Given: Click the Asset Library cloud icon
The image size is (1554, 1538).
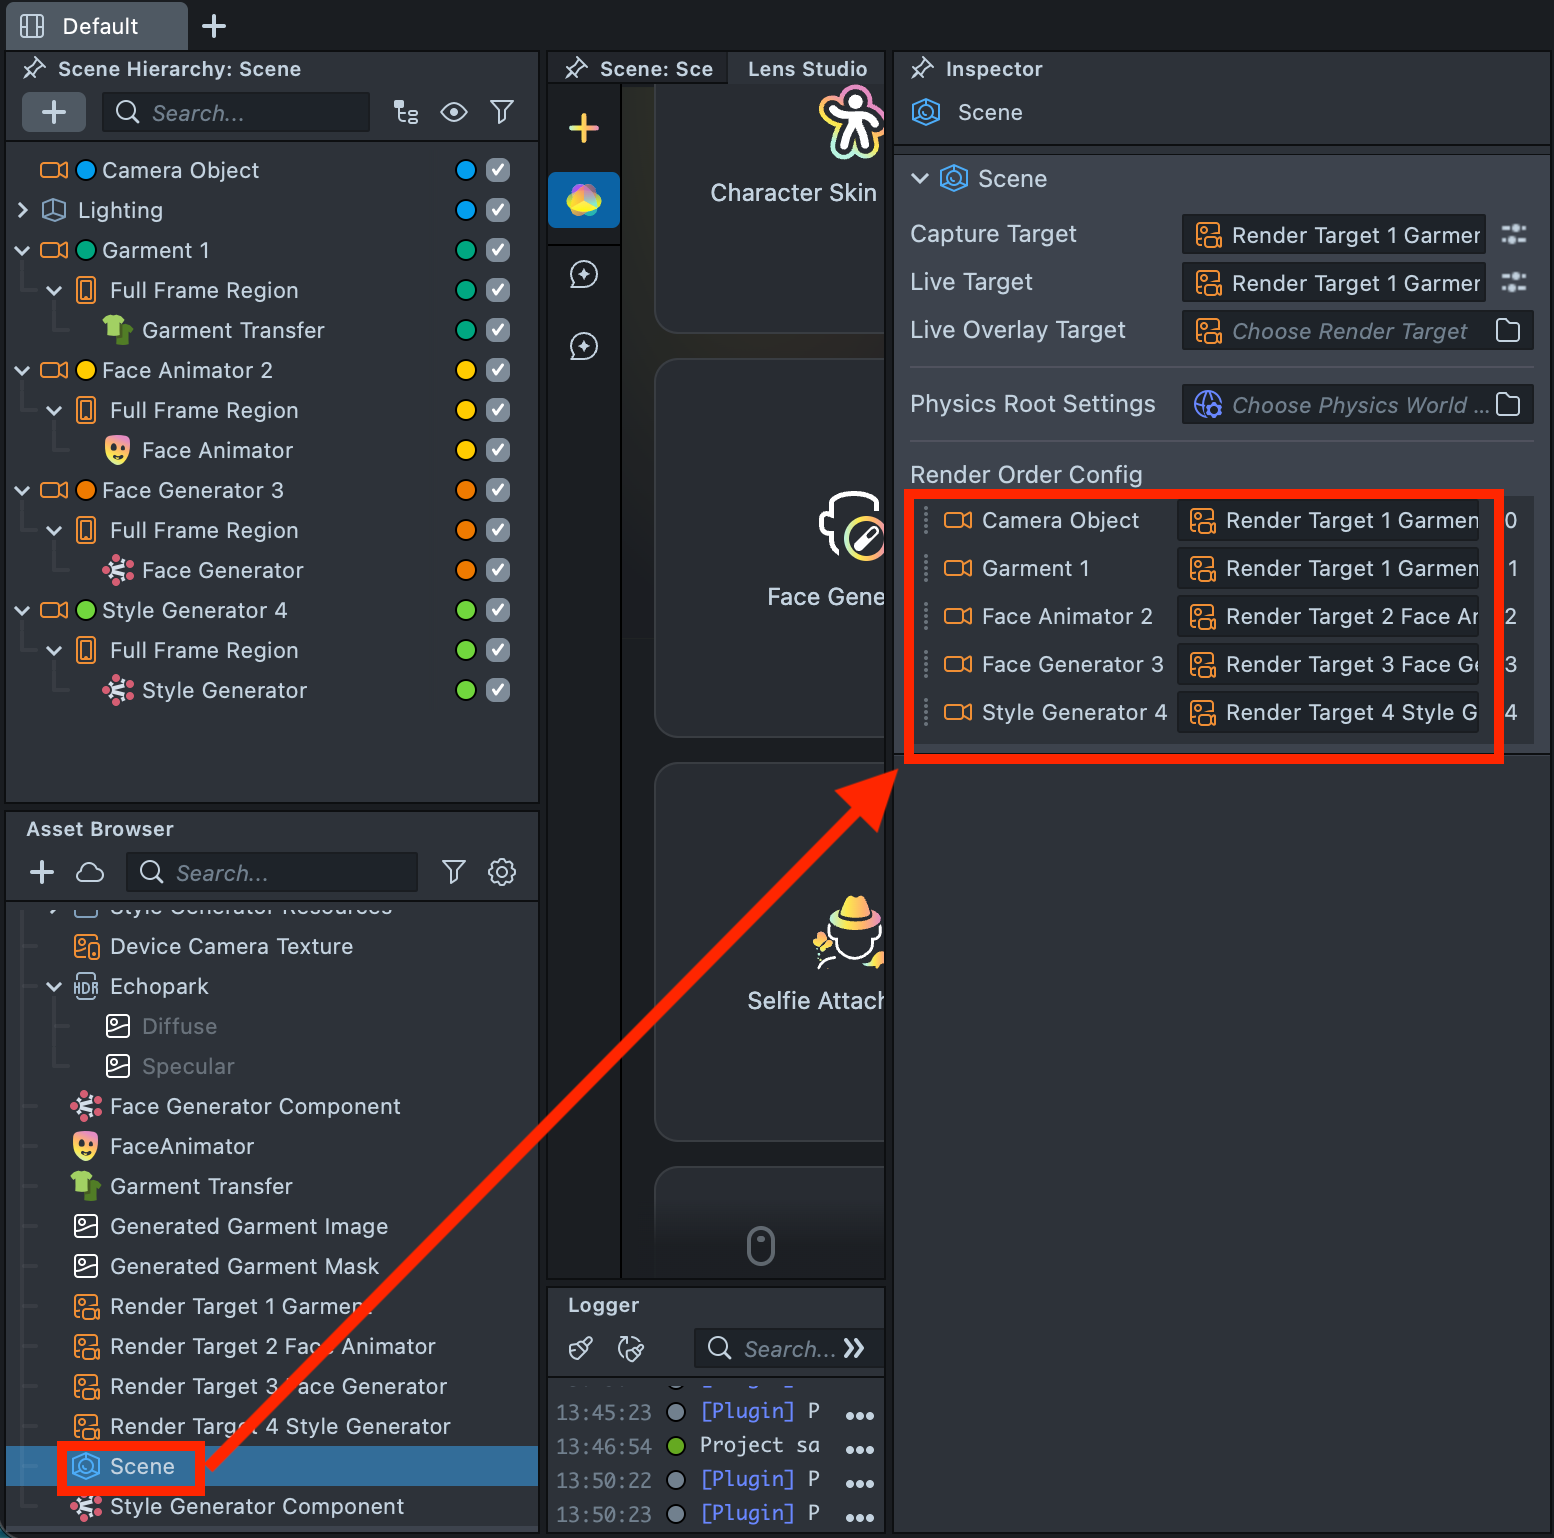Looking at the screenshot, I should pos(90,872).
